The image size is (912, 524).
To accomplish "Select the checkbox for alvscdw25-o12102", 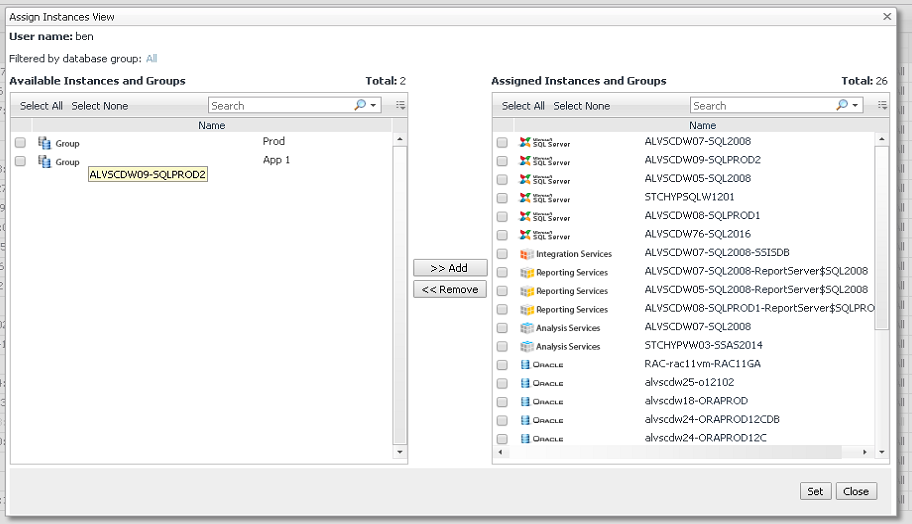I will 502,383.
